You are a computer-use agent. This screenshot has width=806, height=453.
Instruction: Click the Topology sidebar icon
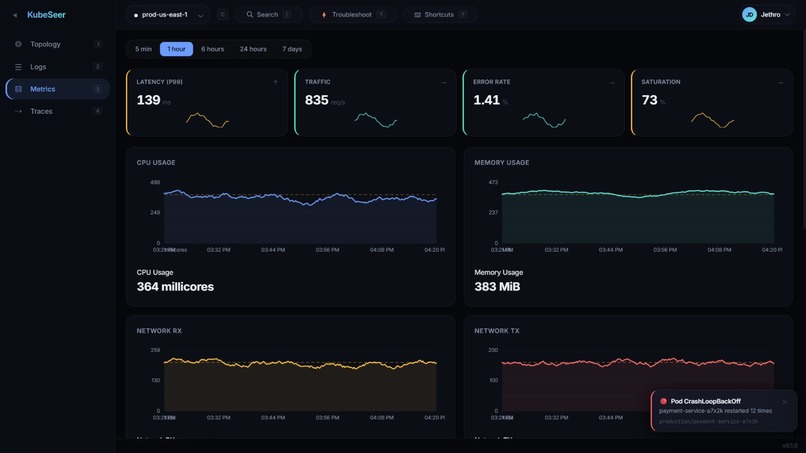[x=19, y=44]
